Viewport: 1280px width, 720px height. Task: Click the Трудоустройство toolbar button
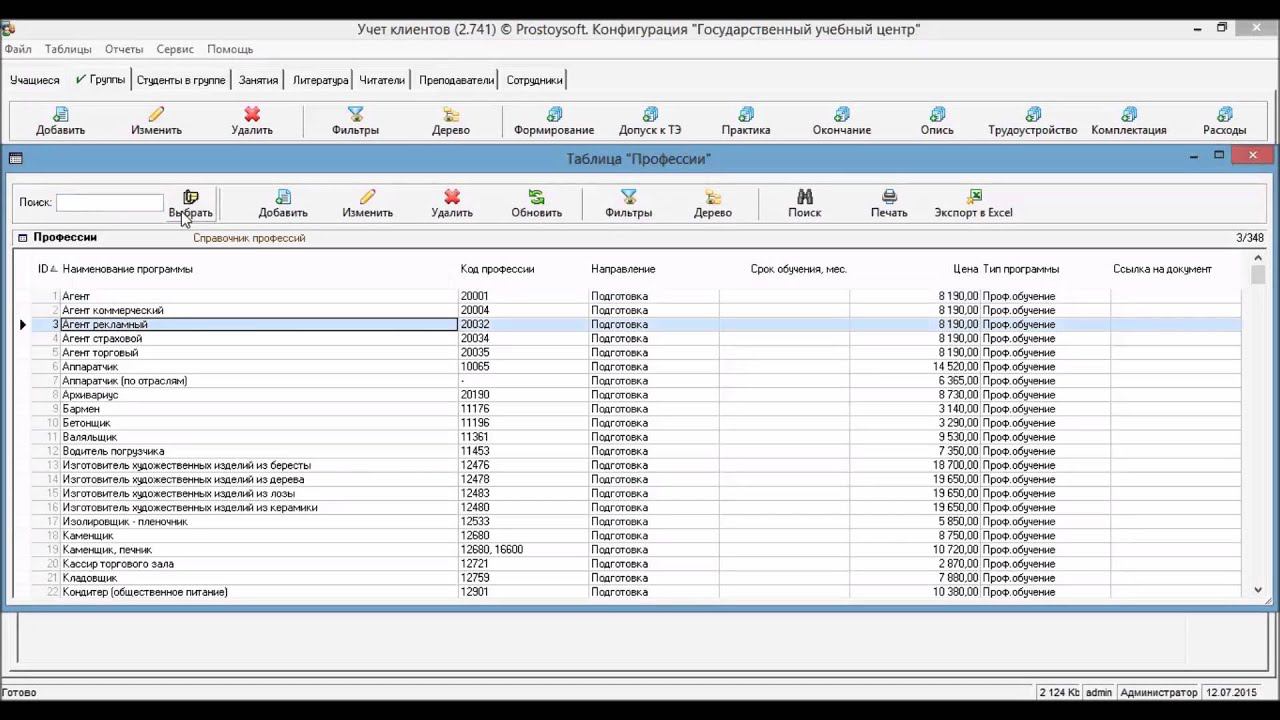pos(1033,121)
